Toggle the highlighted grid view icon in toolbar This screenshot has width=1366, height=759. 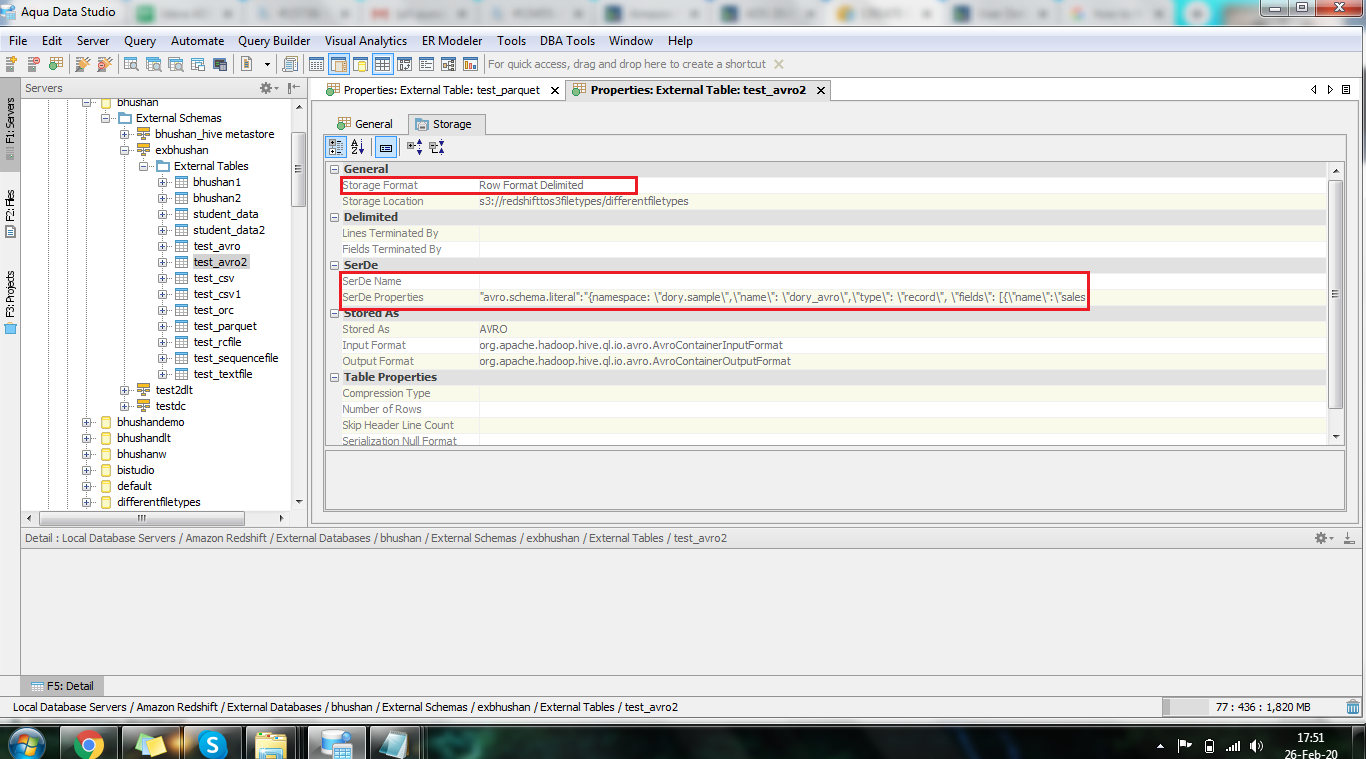[382, 64]
